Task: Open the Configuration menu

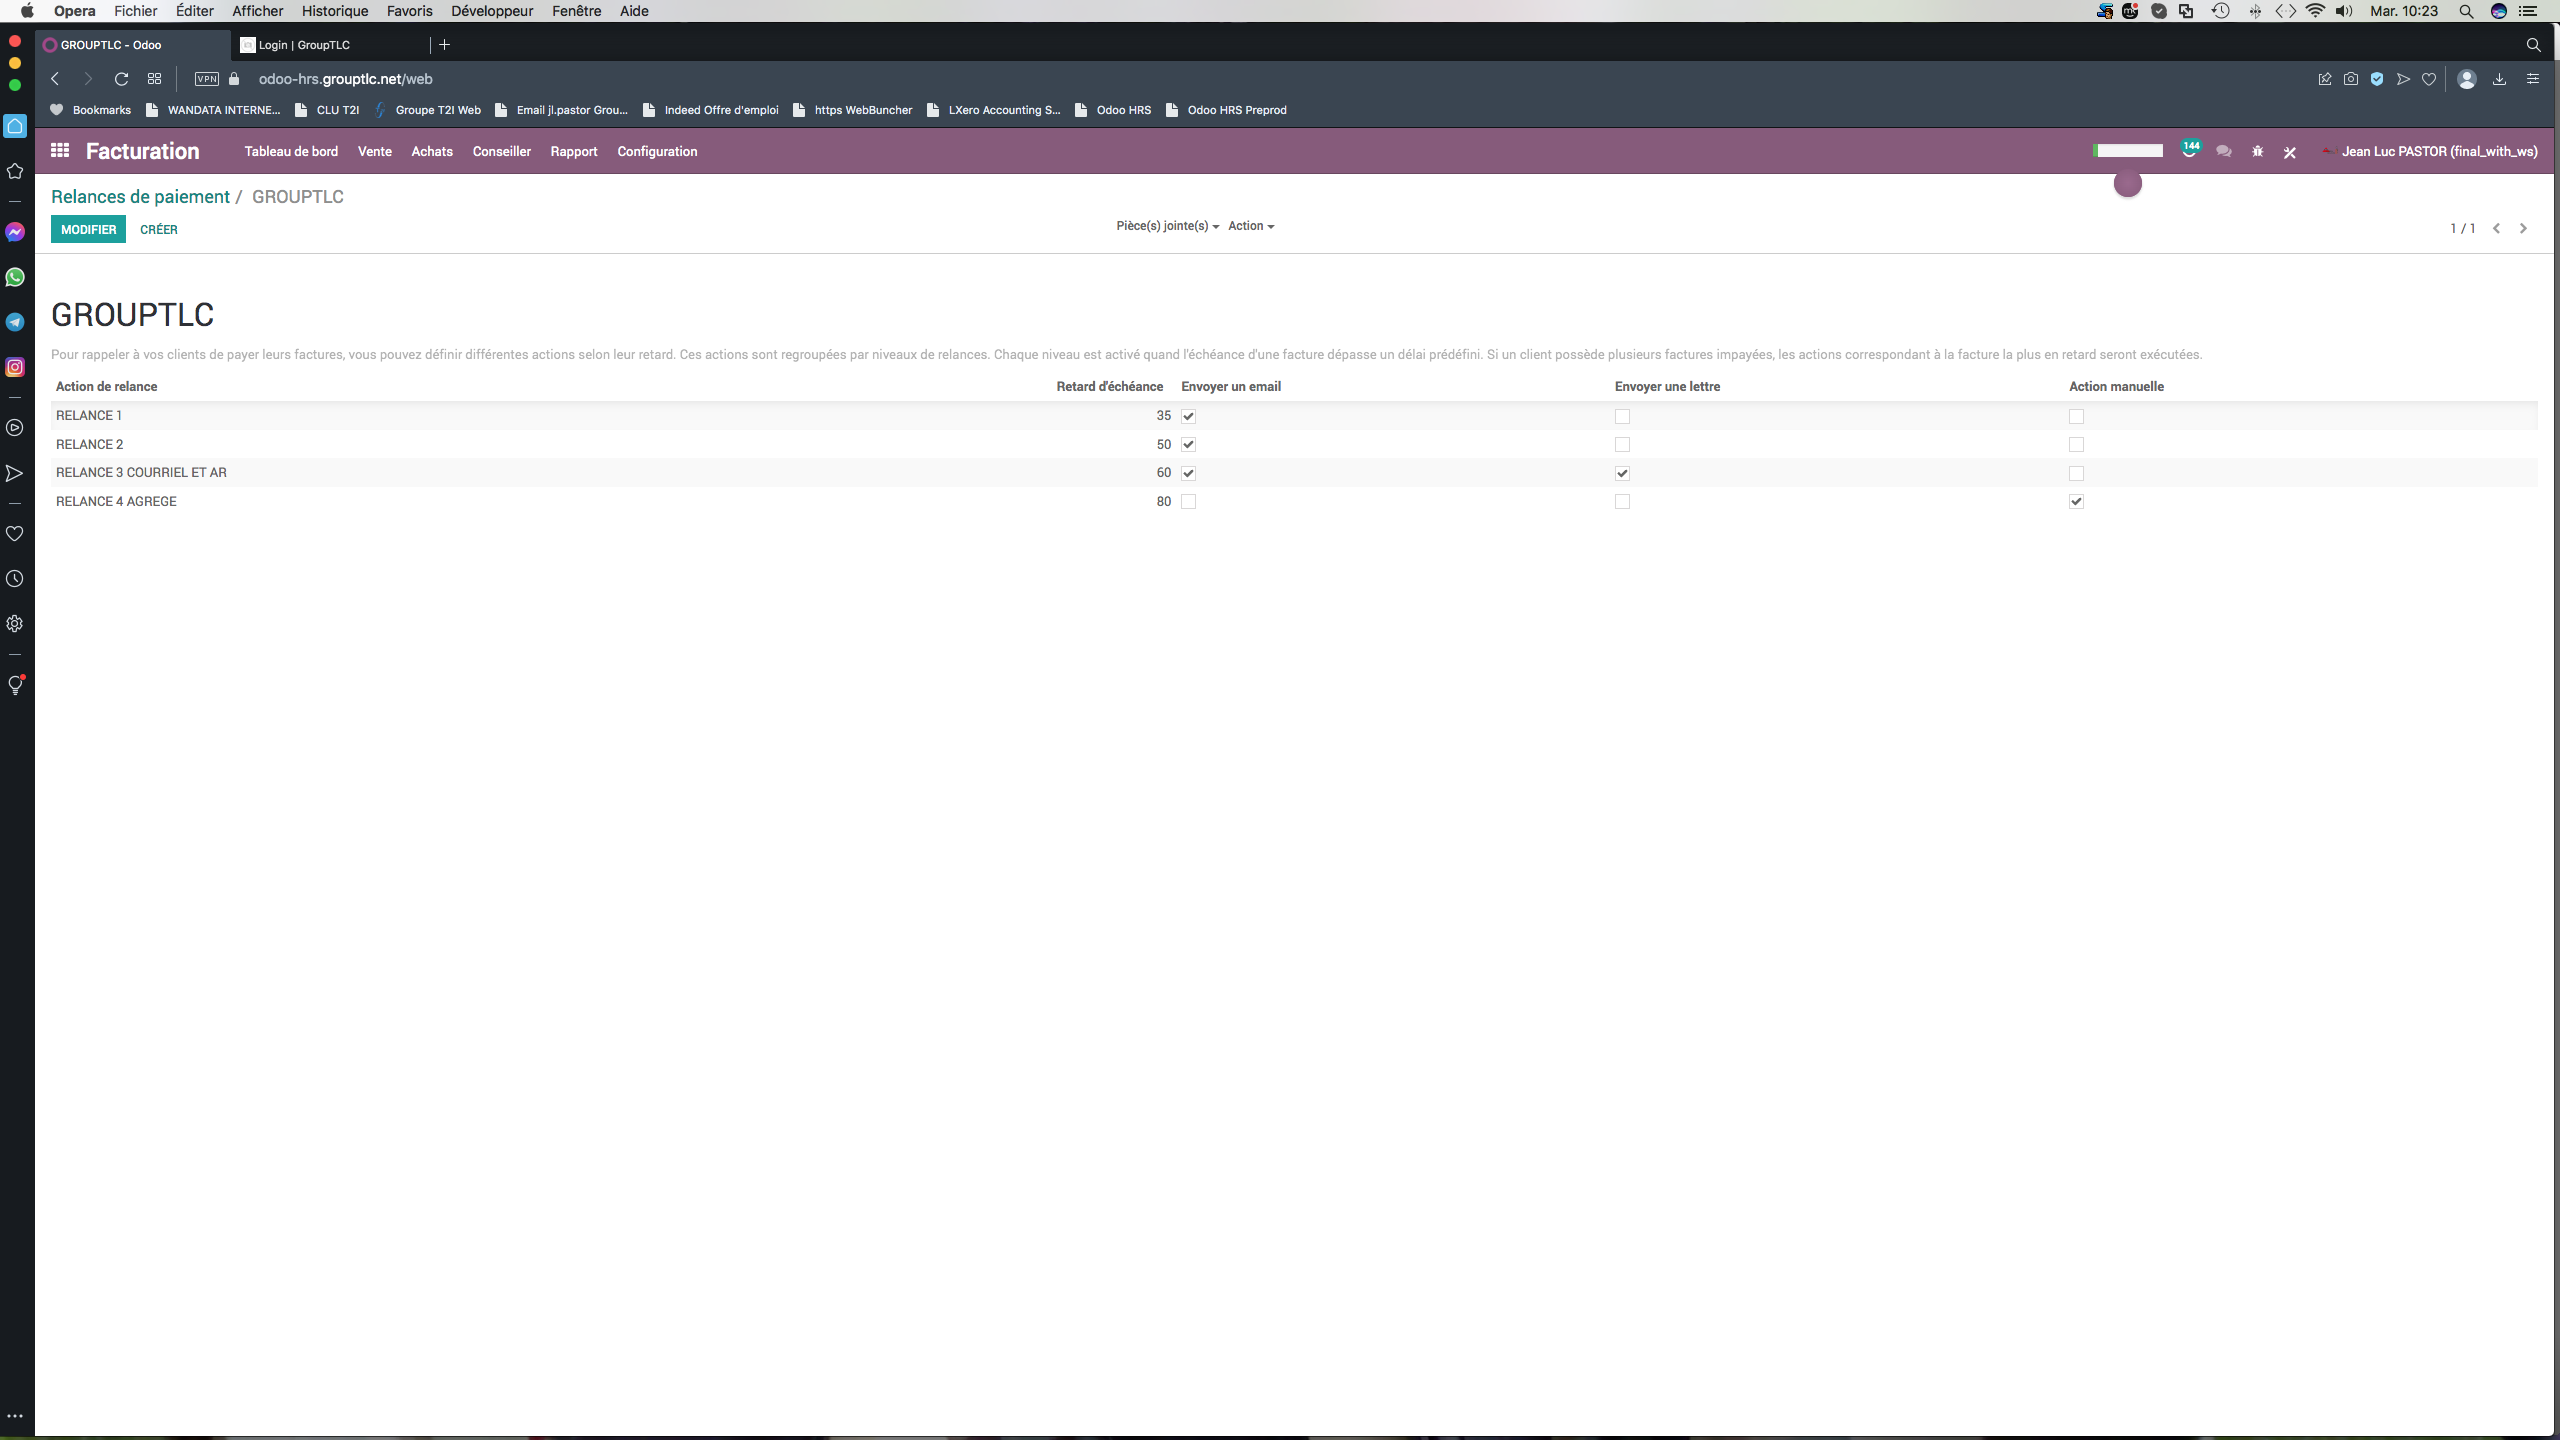Action: point(657,152)
